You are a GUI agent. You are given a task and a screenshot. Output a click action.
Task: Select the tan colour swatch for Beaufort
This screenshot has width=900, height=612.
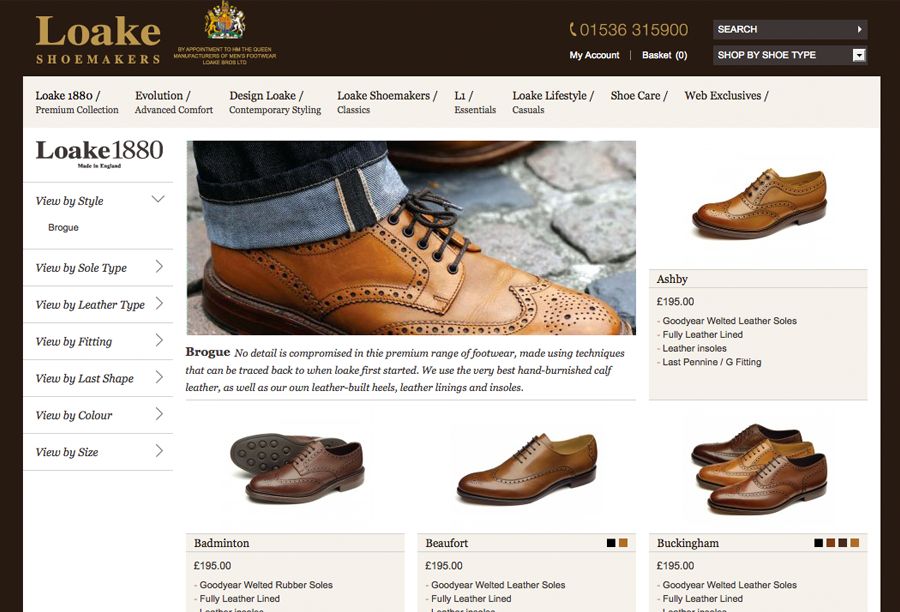[623, 543]
